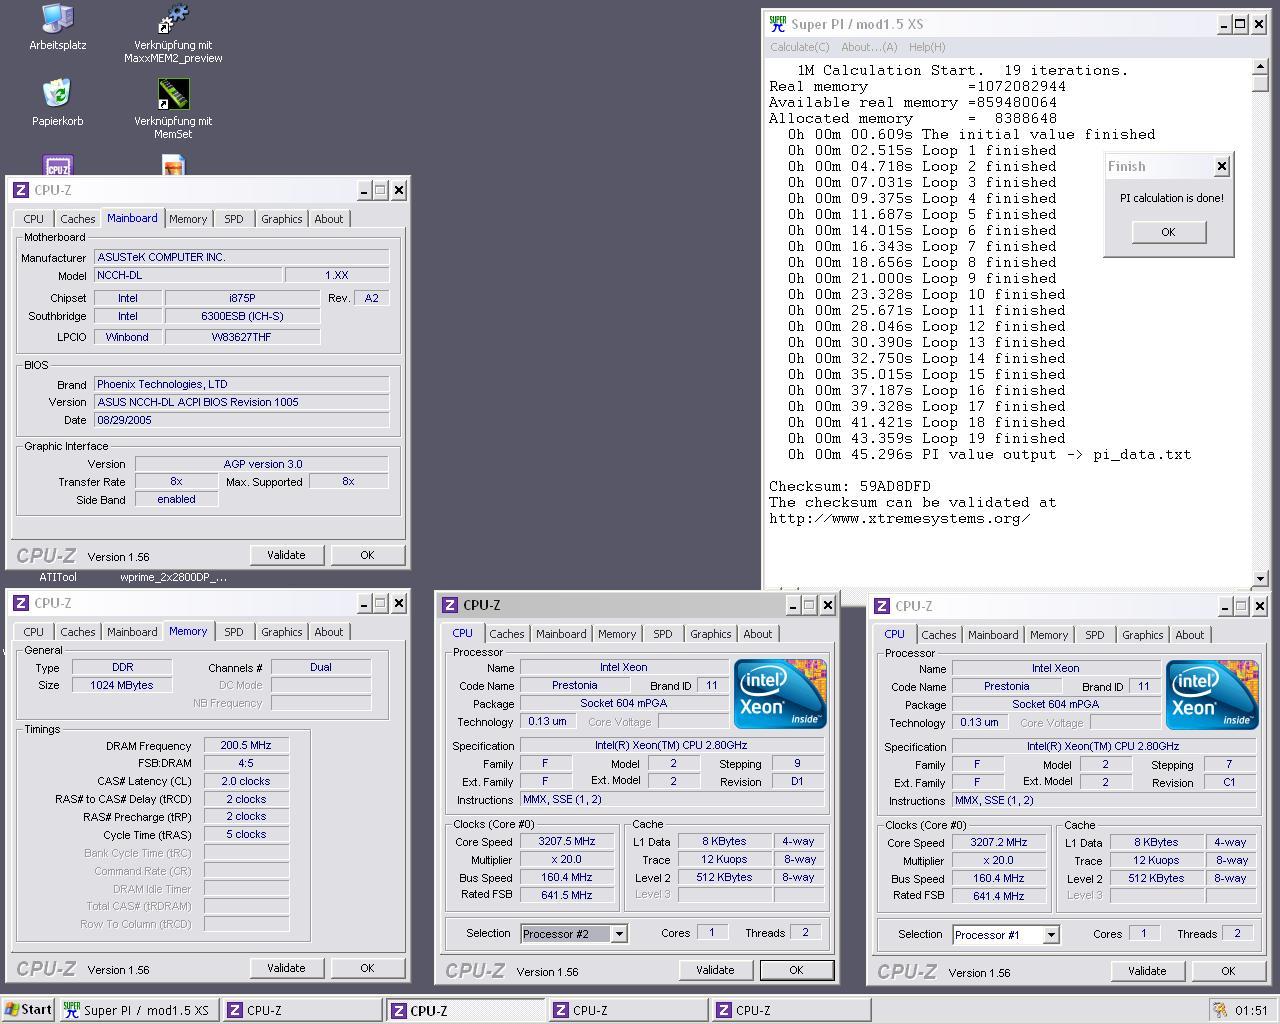
Task: Click the BIOS Date 08/29/2005 field
Action: [x=241, y=420]
